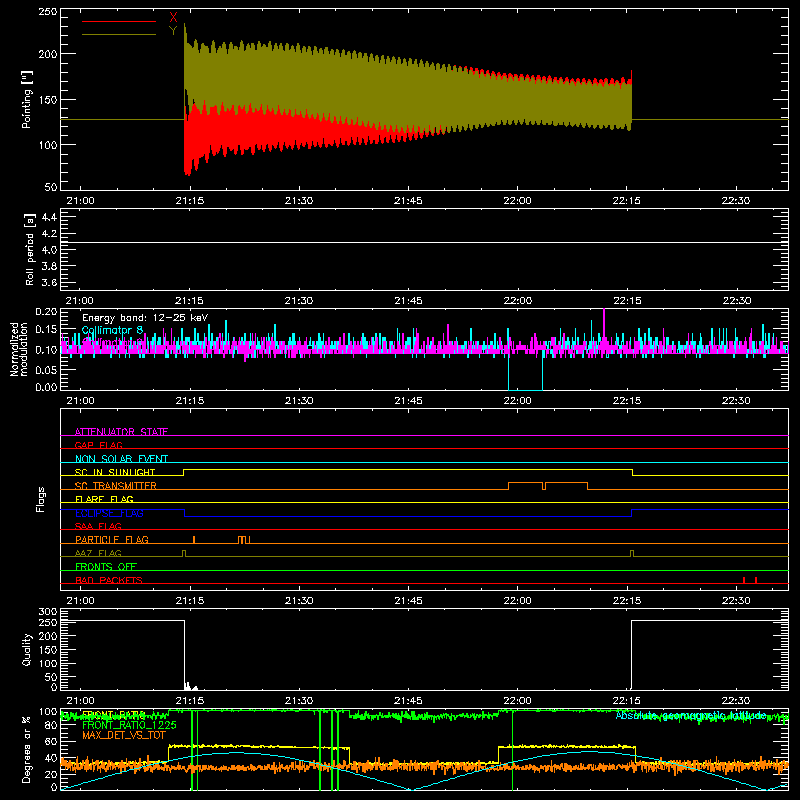Click the 0.05 tick on modulation axis
This screenshot has height=800, width=800.
46,369
